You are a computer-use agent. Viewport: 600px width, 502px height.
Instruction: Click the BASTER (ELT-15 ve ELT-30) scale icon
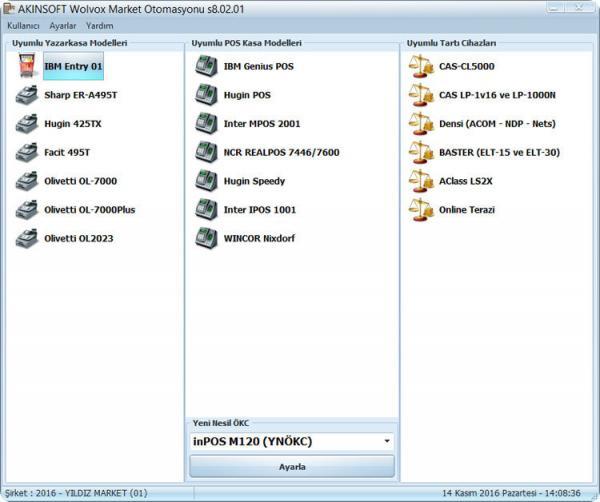click(421, 152)
